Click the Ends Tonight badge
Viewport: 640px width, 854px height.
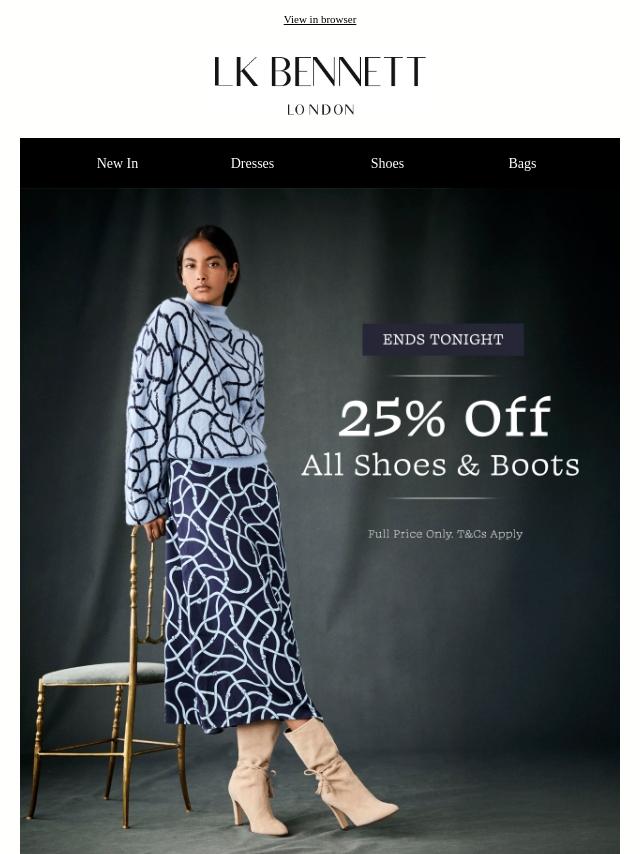pos(443,339)
